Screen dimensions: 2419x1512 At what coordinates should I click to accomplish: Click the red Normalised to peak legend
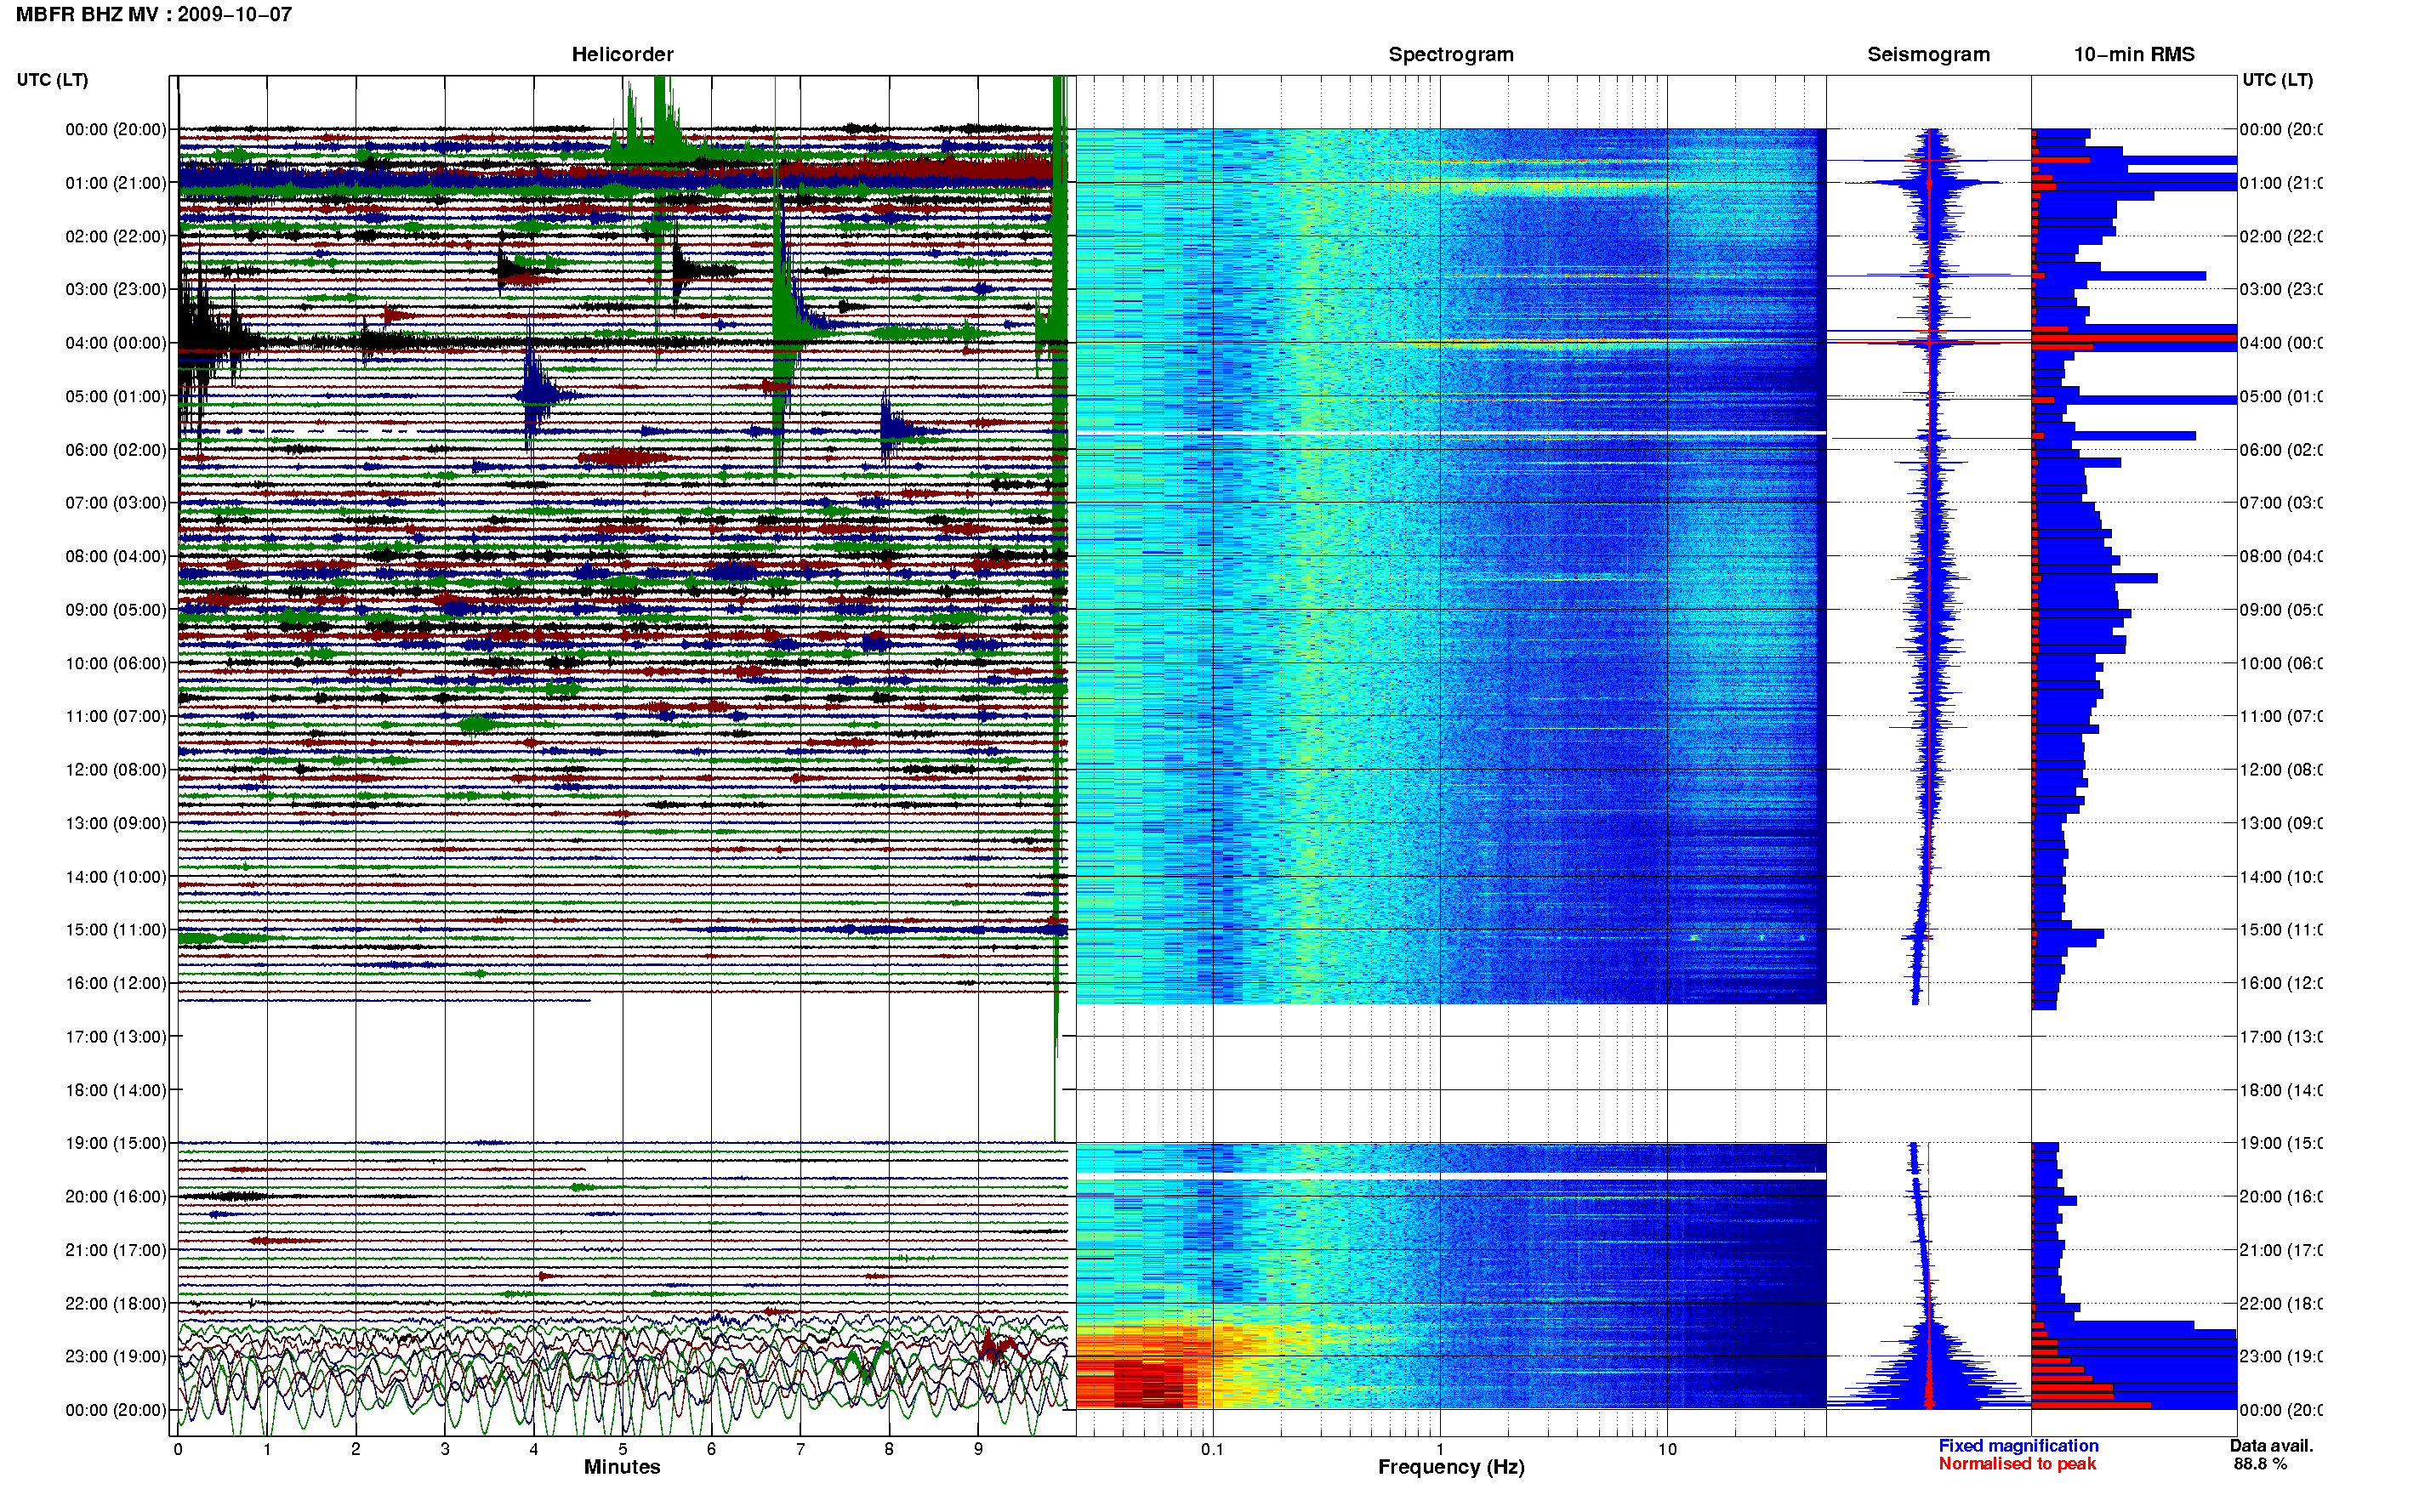tap(2017, 1464)
